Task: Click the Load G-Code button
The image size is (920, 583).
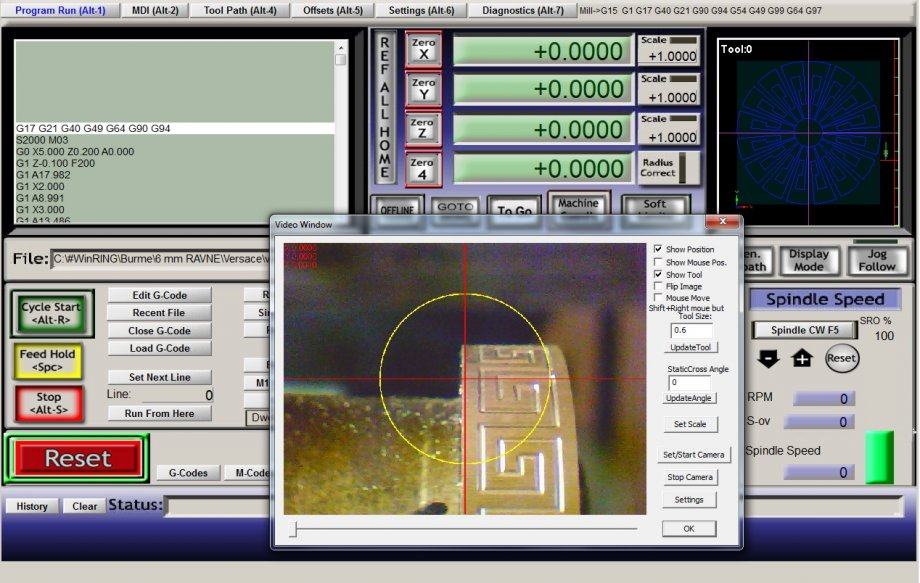Action: (160, 348)
